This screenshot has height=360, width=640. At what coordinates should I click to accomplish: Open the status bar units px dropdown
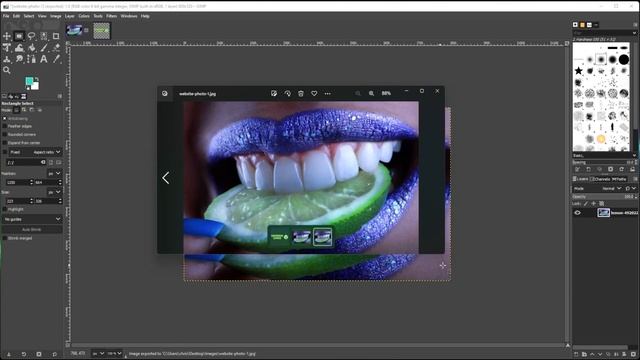[98, 353]
